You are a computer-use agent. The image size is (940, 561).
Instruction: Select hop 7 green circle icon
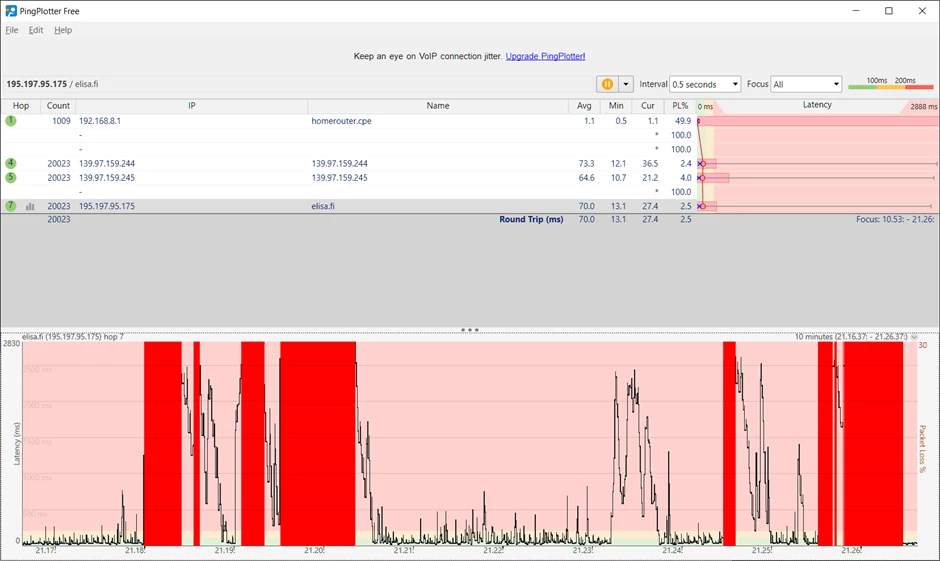[11, 206]
